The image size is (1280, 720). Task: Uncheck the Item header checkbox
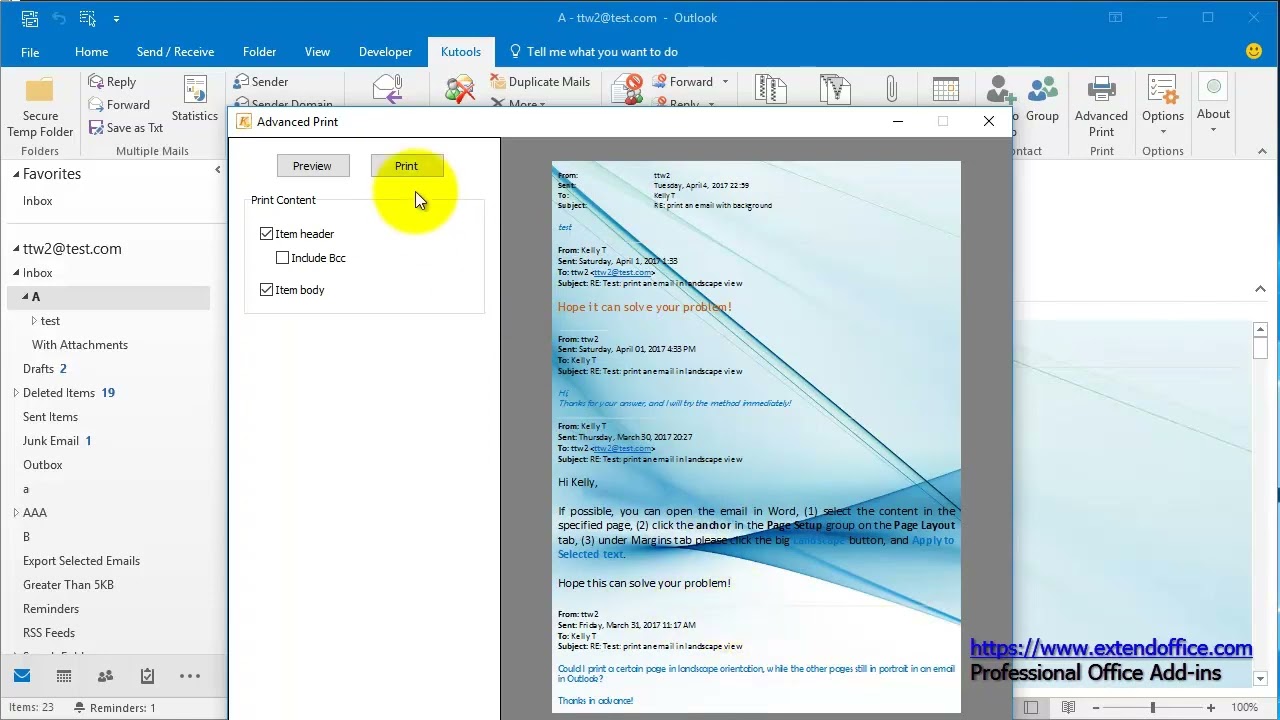pyautogui.click(x=266, y=233)
